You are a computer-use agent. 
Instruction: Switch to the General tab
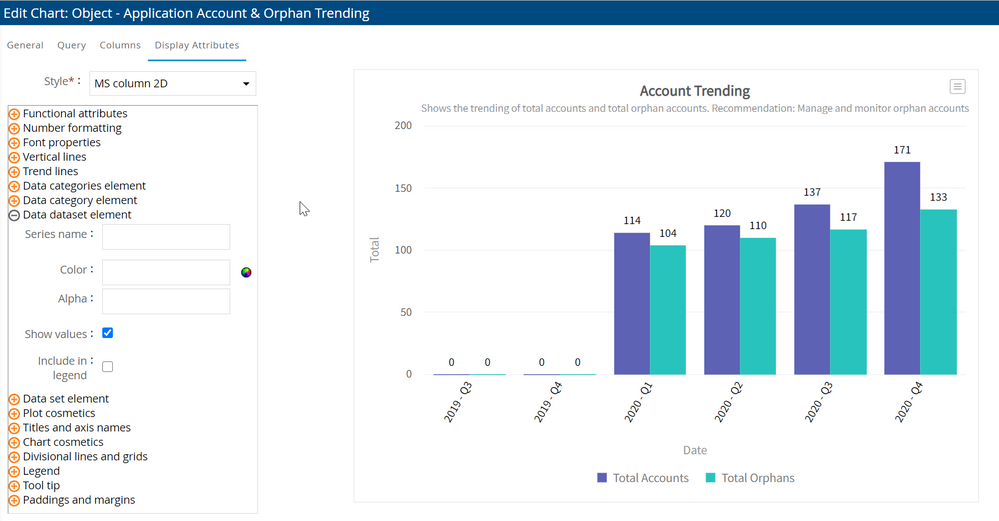tap(25, 45)
